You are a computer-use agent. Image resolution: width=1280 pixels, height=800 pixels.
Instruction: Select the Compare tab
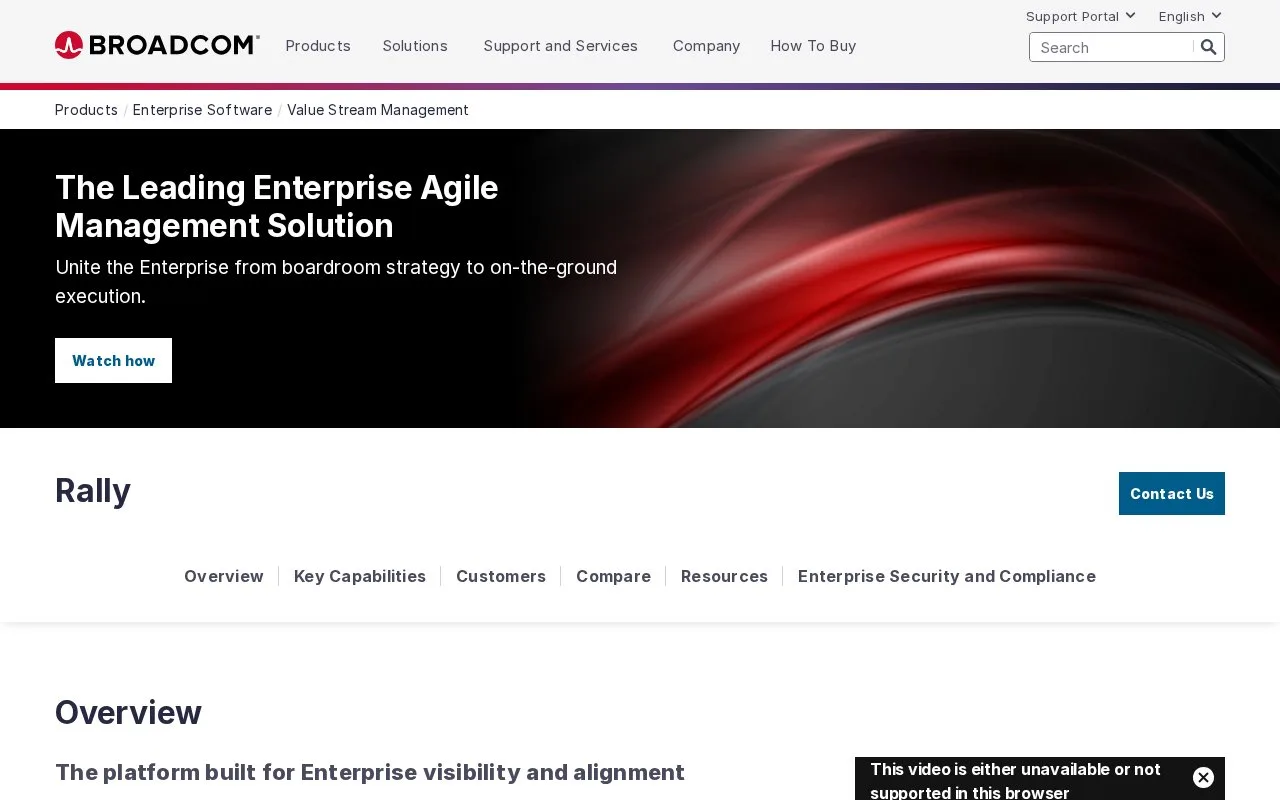coord(613,576)
